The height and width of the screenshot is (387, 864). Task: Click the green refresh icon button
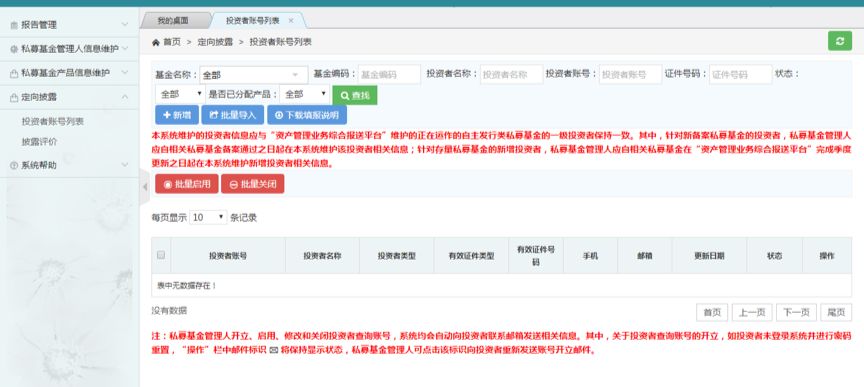pyautogui.click(x=840, y=41)
